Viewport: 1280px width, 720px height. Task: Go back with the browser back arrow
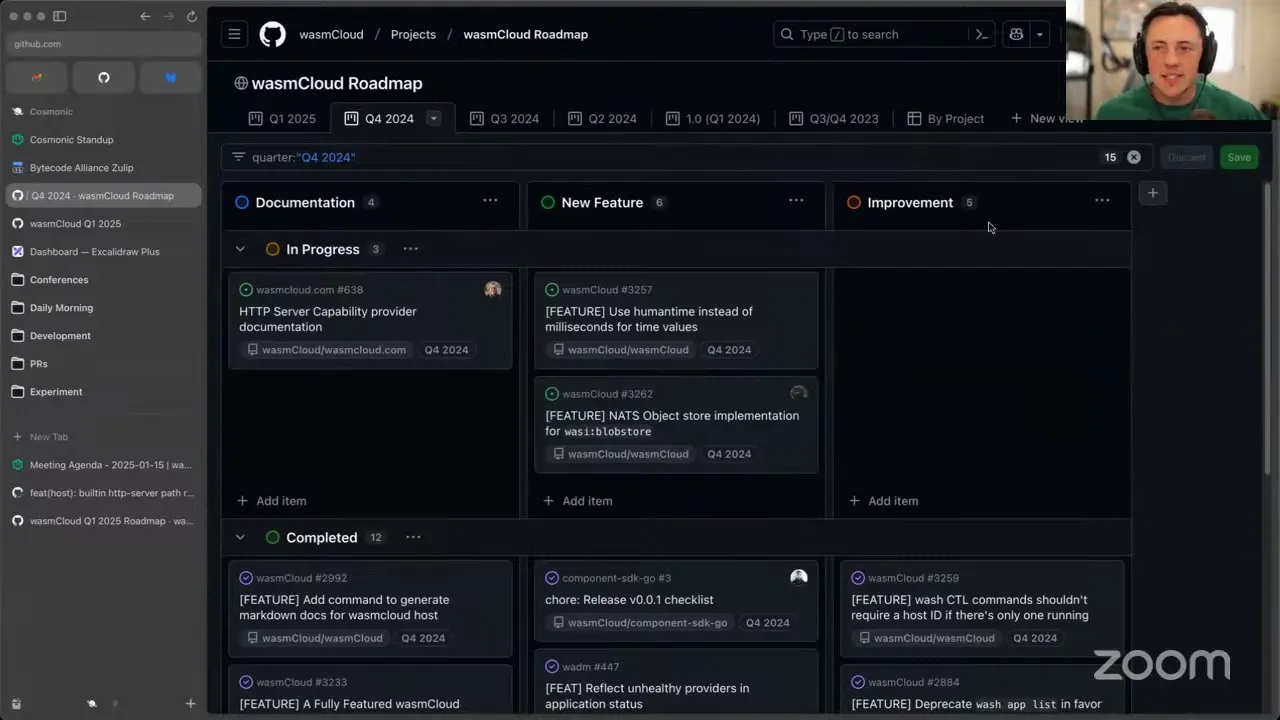point(145,16)
